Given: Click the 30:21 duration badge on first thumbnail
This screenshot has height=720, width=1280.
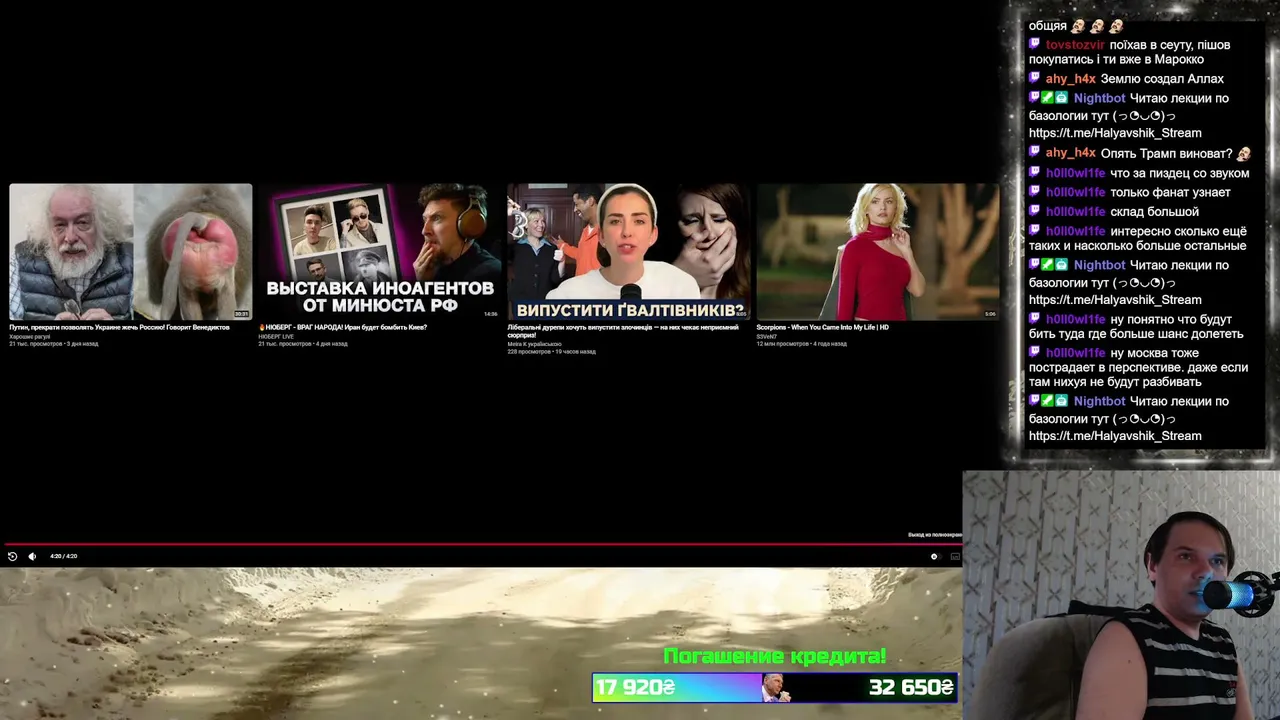Looking at the screenshot, I should click(241, 314).
